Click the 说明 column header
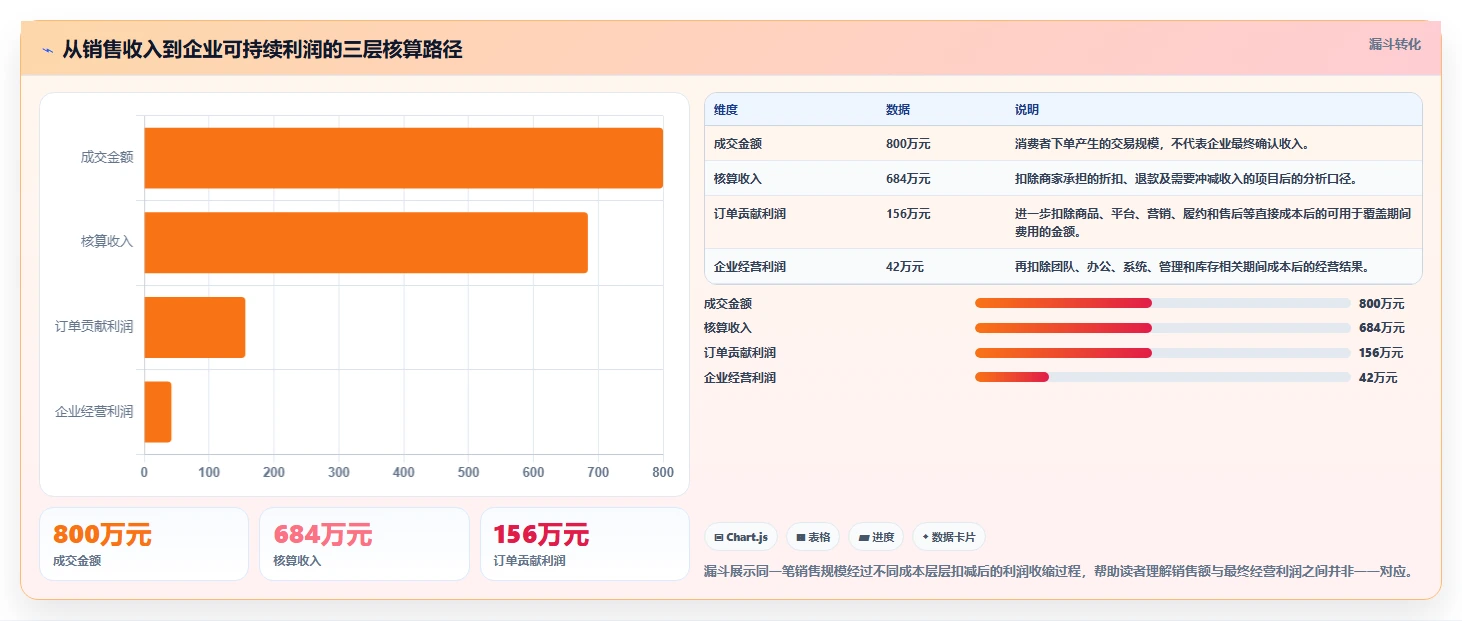1462x621 pixels. coord(1027,110)
